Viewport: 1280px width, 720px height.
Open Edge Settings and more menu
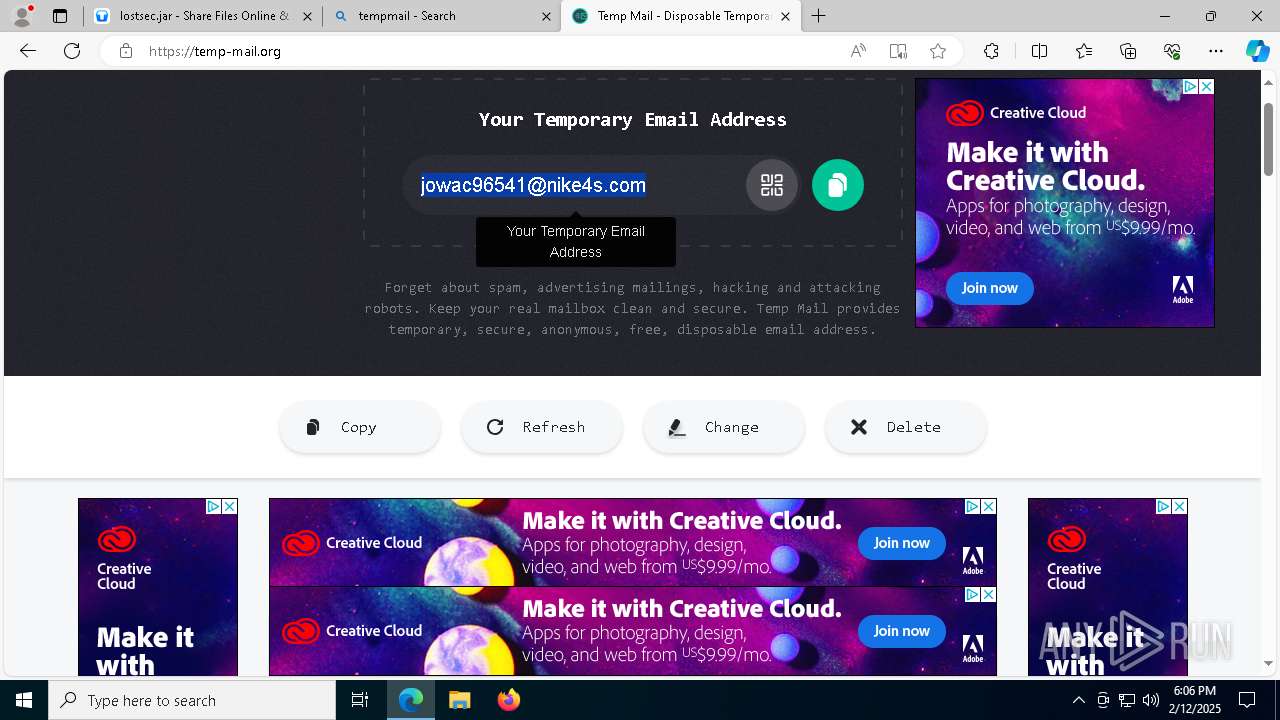[1216, 51]
